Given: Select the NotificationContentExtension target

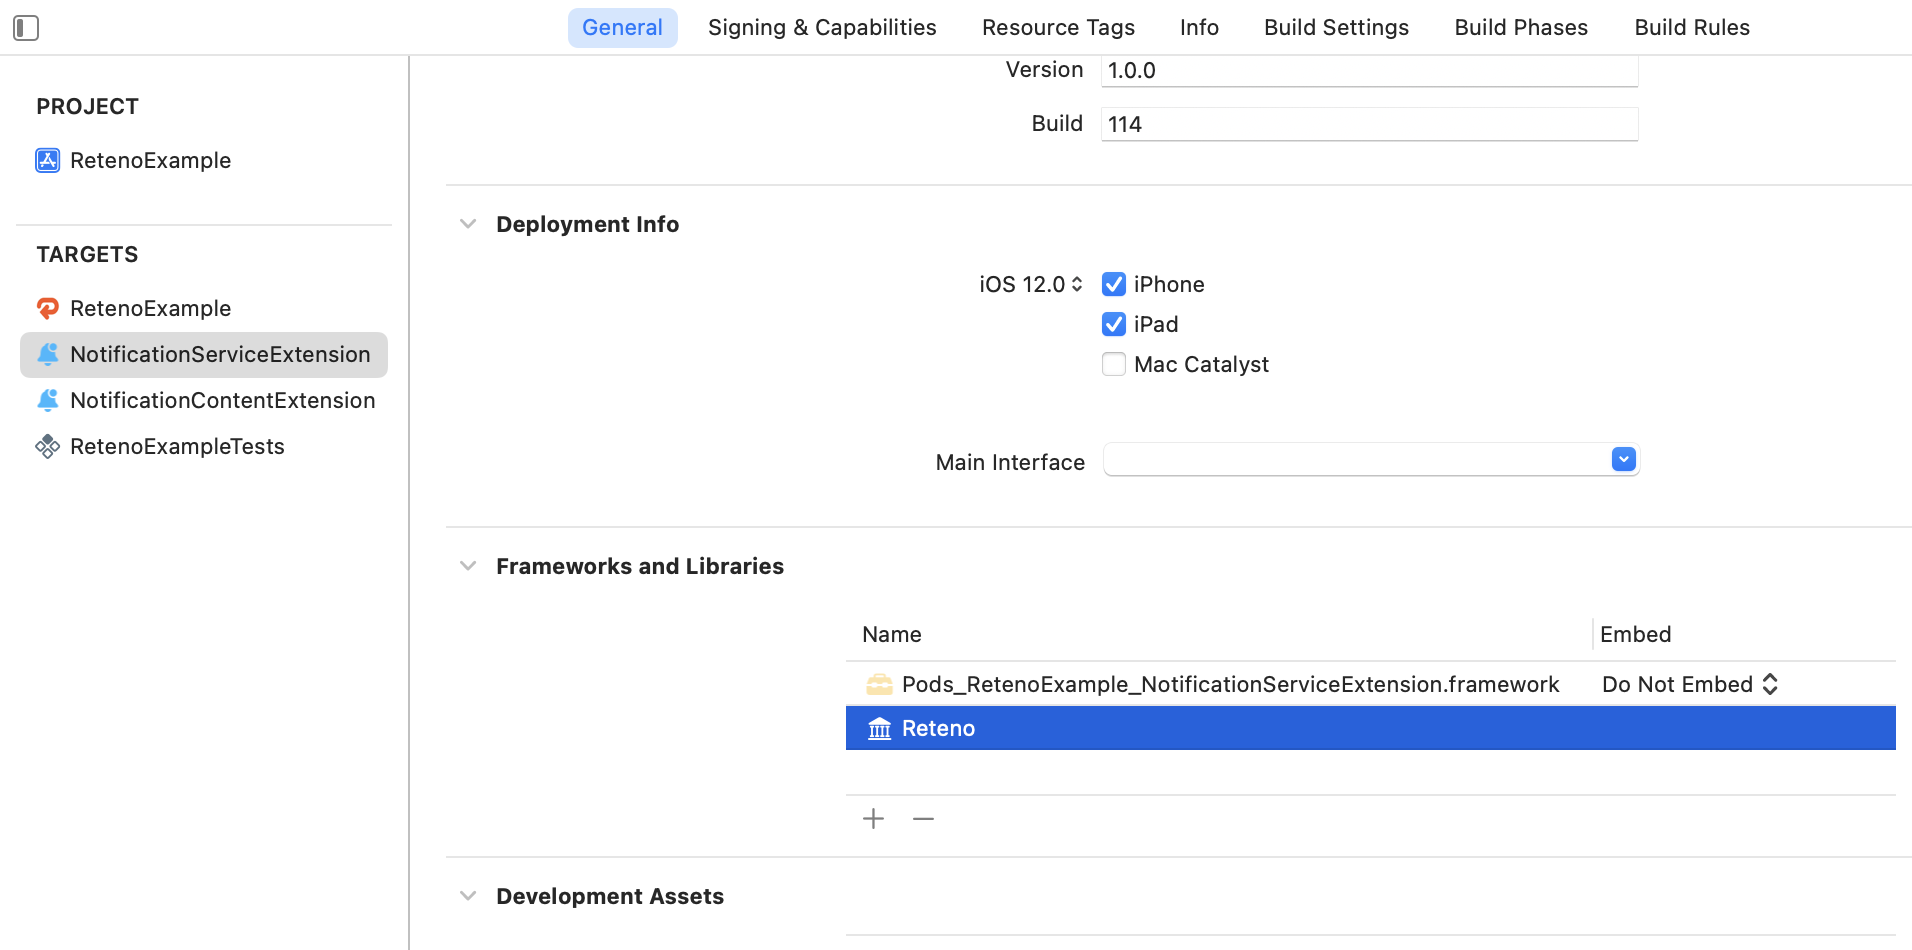Looking at the screenshot, I should (204, 400).
